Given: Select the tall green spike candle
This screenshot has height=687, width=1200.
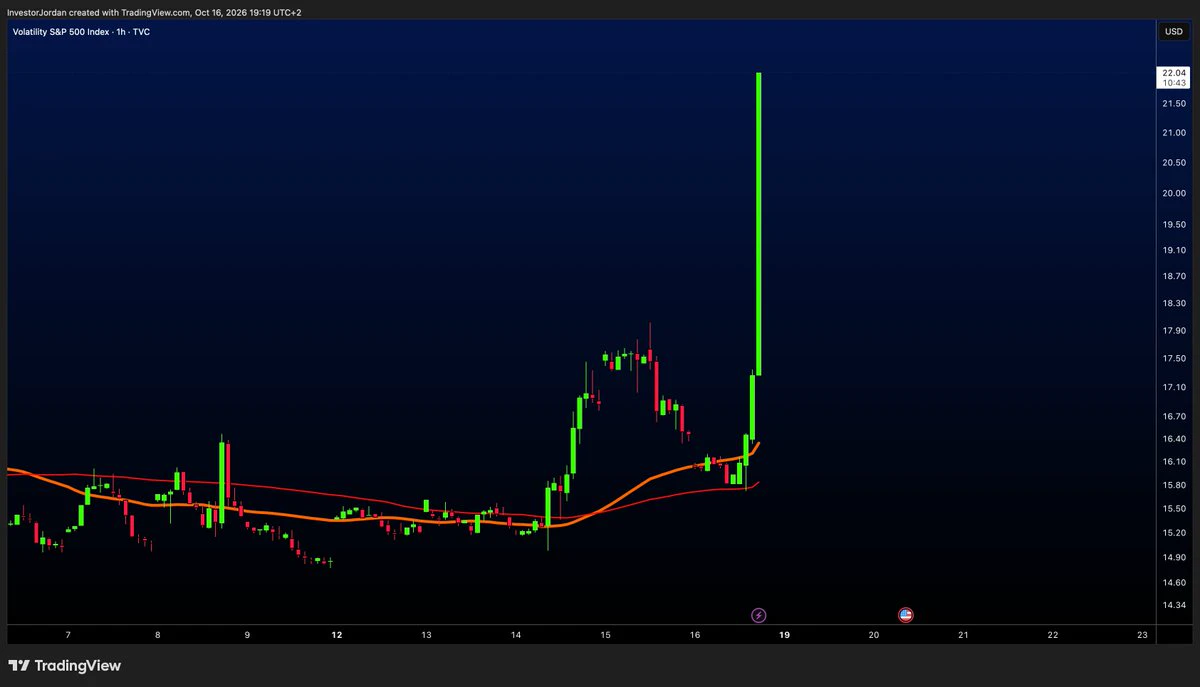Looking at the screenshot, I should [x=759, y=223].
